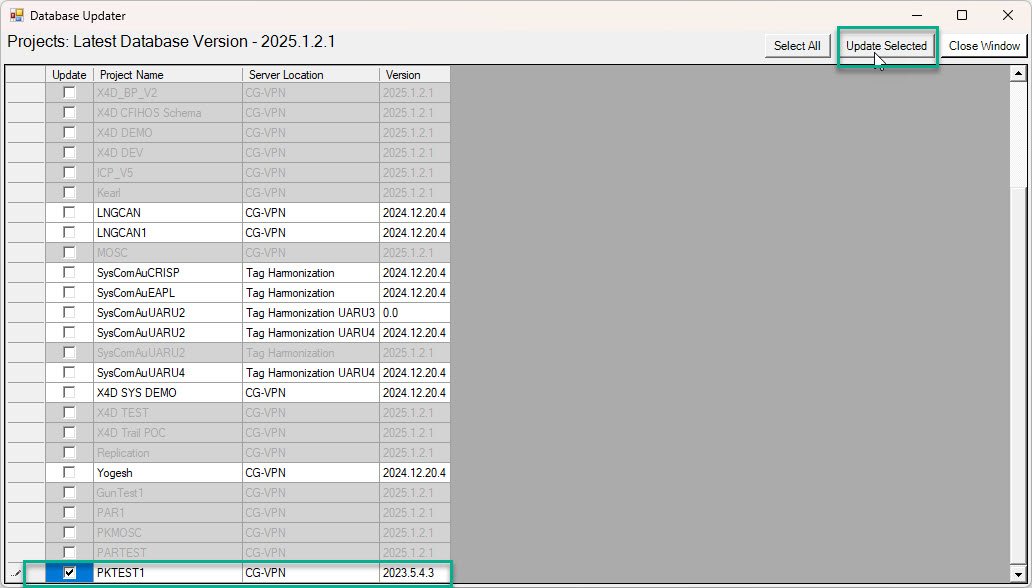
Task: Click the PKTEST1 version cell 2023.5.4.3
Action: click(414, 573)
